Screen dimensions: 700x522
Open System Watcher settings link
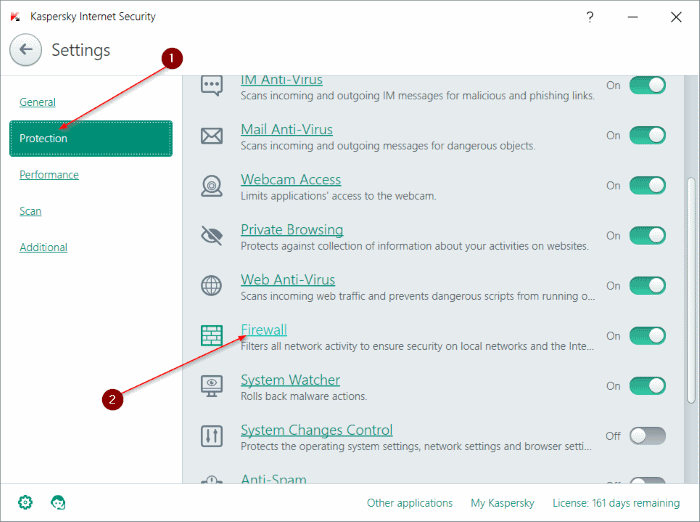[x=290, y=380]
